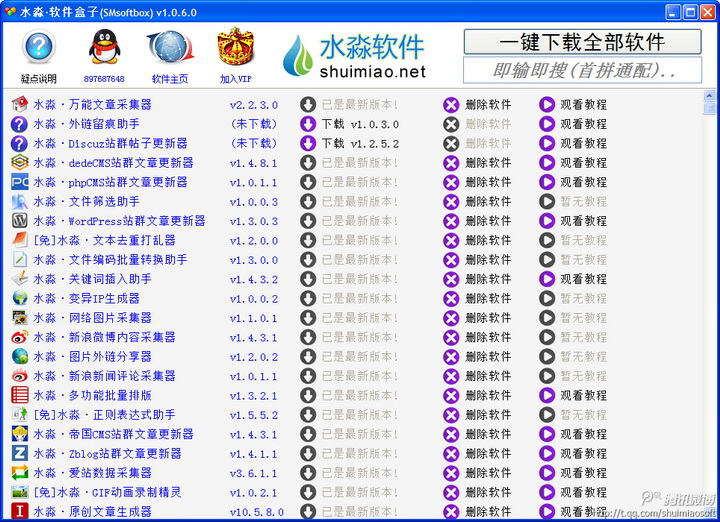This screenshot has height=522, width=720.
Task: Open [免]水淼·正则表达式助手 entry
Action: (x=104, y=415)
